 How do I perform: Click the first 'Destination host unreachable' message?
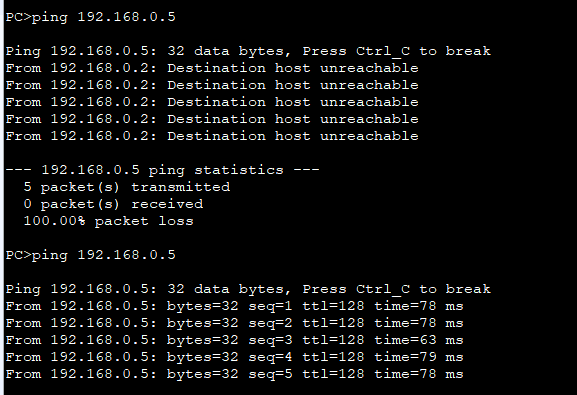[293, 68]
